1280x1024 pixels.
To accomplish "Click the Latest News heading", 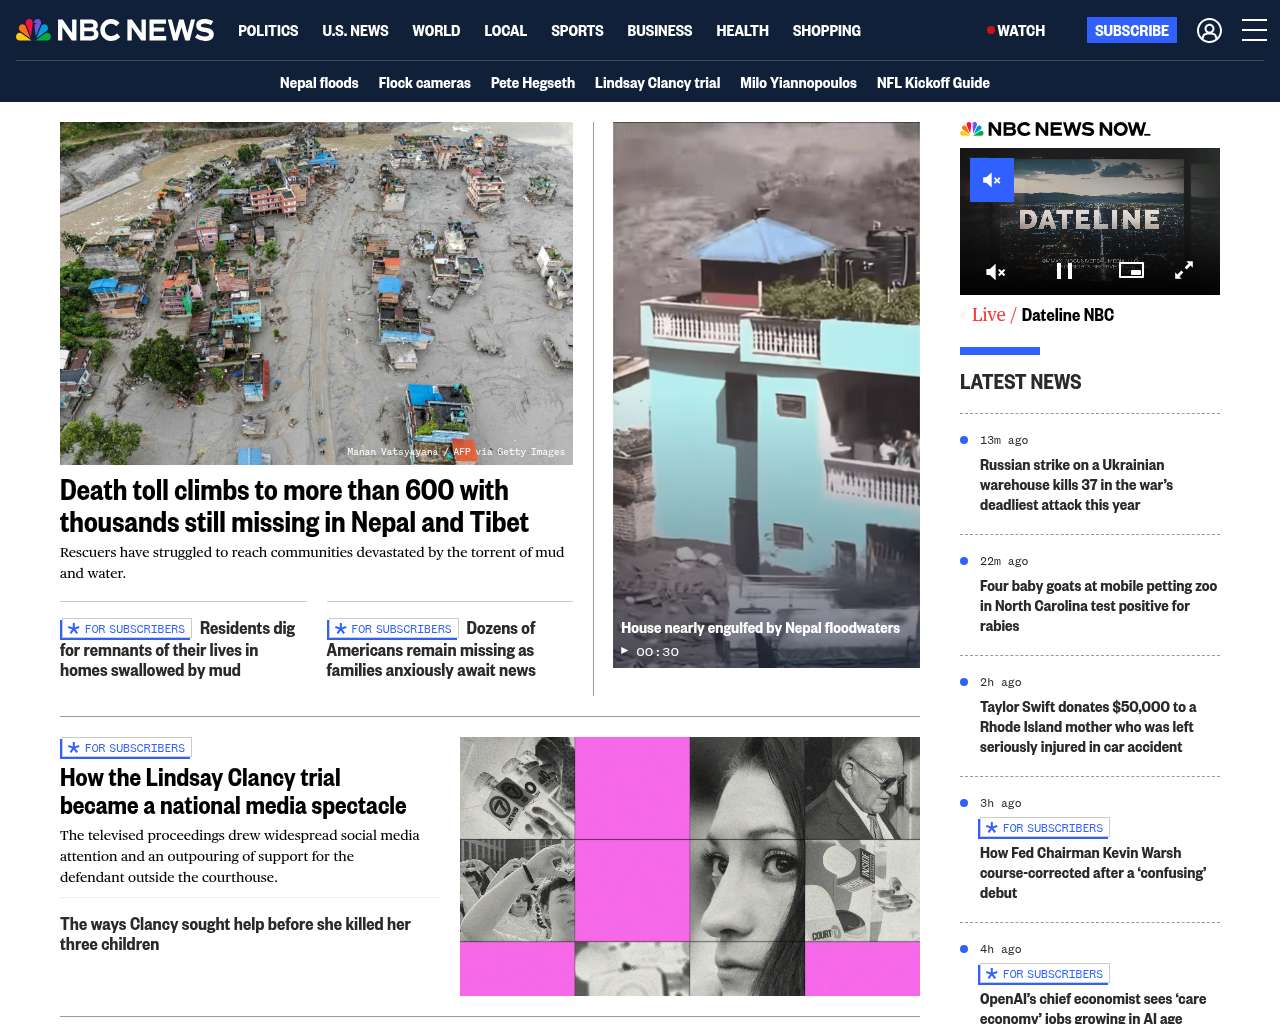I will pyautogui.click(x=1020, y=382).
